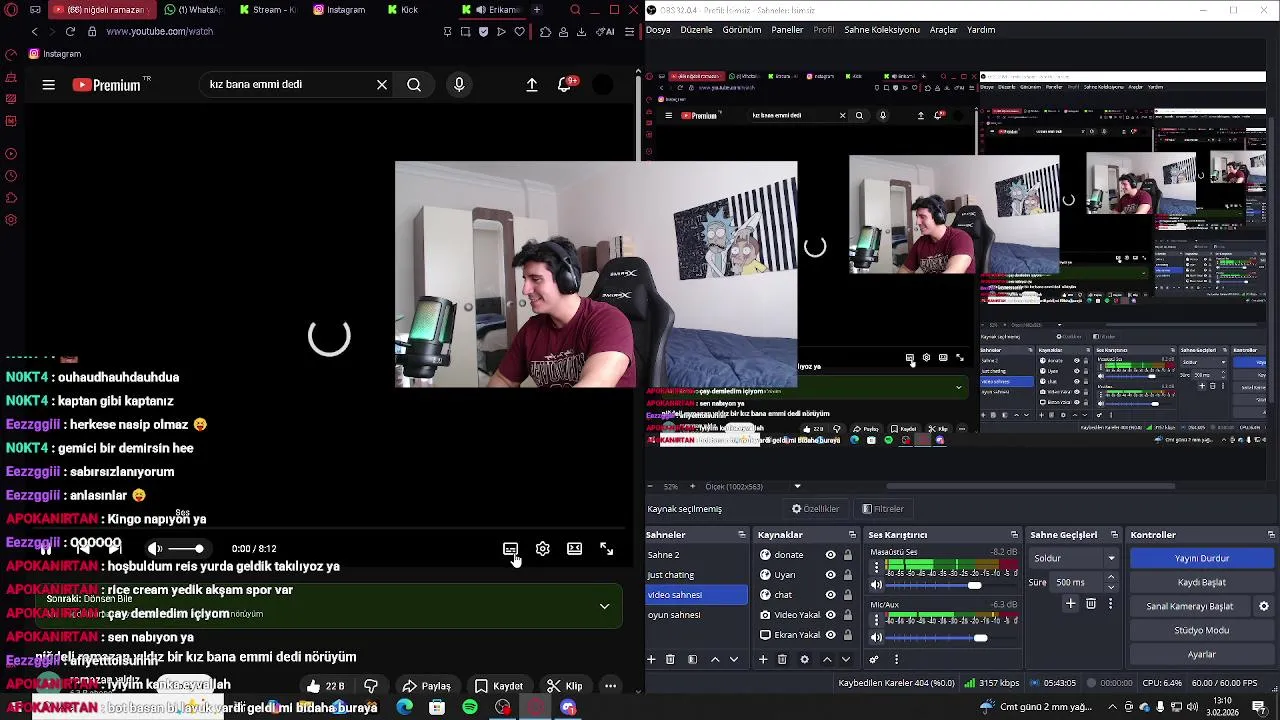Image resolution: width=1280 pixels, height=720 pixels.
Task: Mute Masaüstü Ses in the mixer
Action: (x=877, y=585)
